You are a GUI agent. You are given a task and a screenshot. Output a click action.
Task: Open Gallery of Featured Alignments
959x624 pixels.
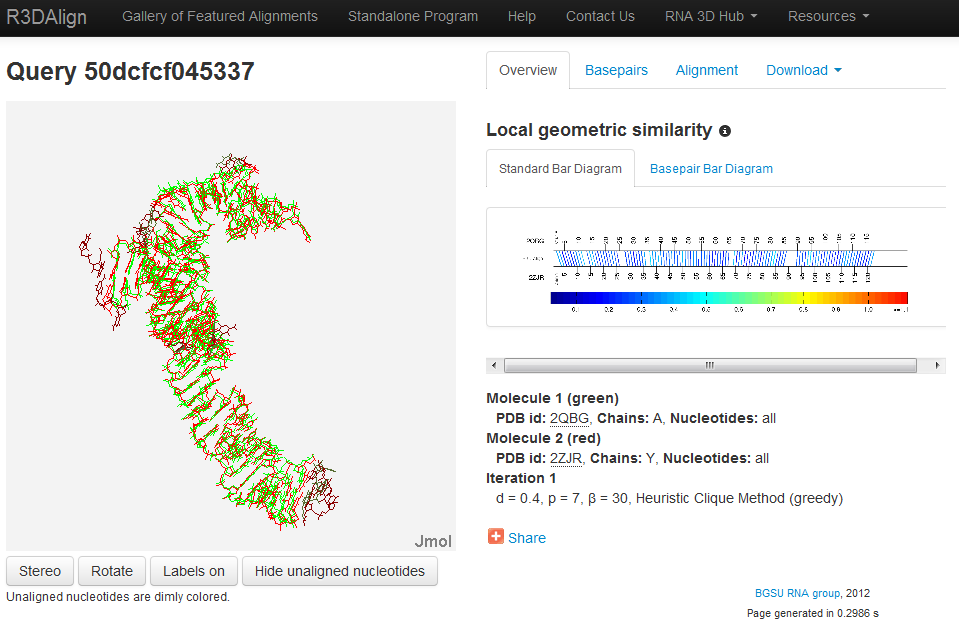click(220, 17)
